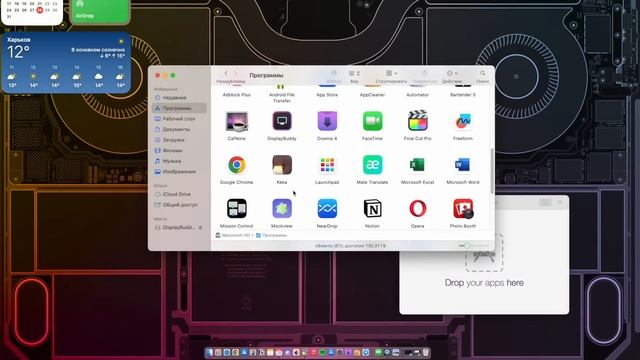The height and width of the screenshot is (360, 640).
Task: Click the AirDrop toolbar icon
Action: 334,73
